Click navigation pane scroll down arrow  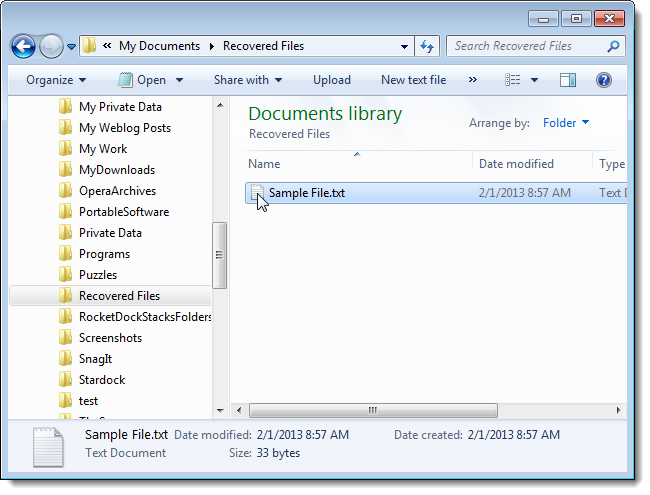tap(220, 411)
